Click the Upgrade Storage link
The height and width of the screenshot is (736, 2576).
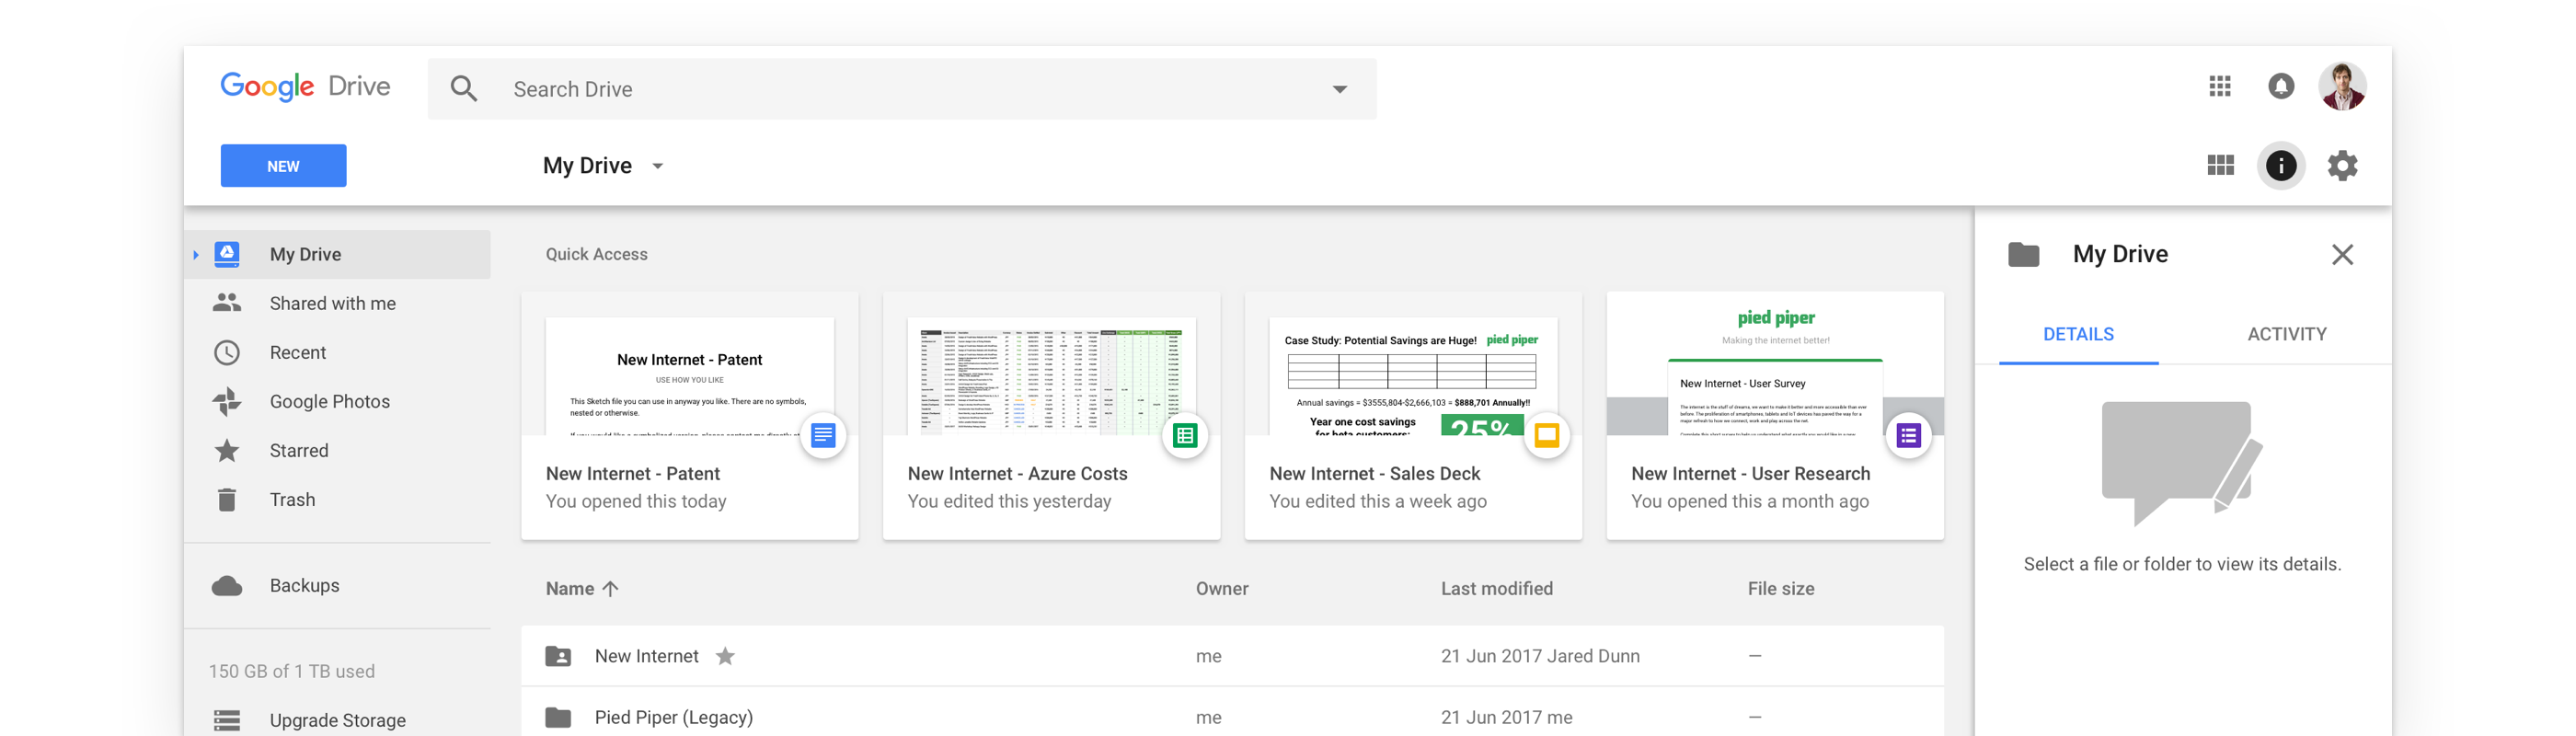tap(337, 720)
